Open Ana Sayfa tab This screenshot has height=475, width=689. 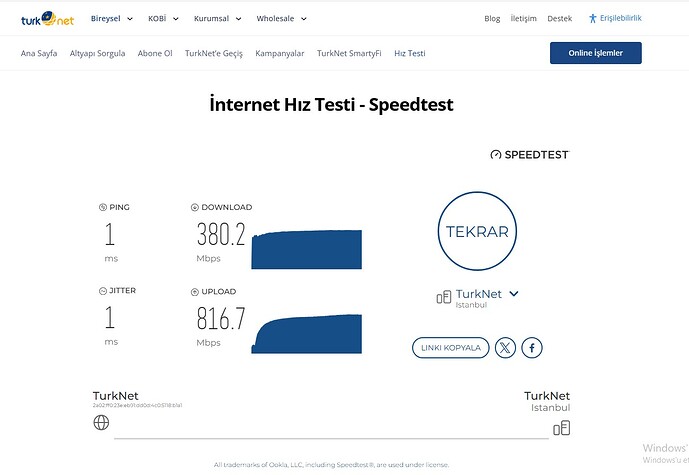coord(39,53)
